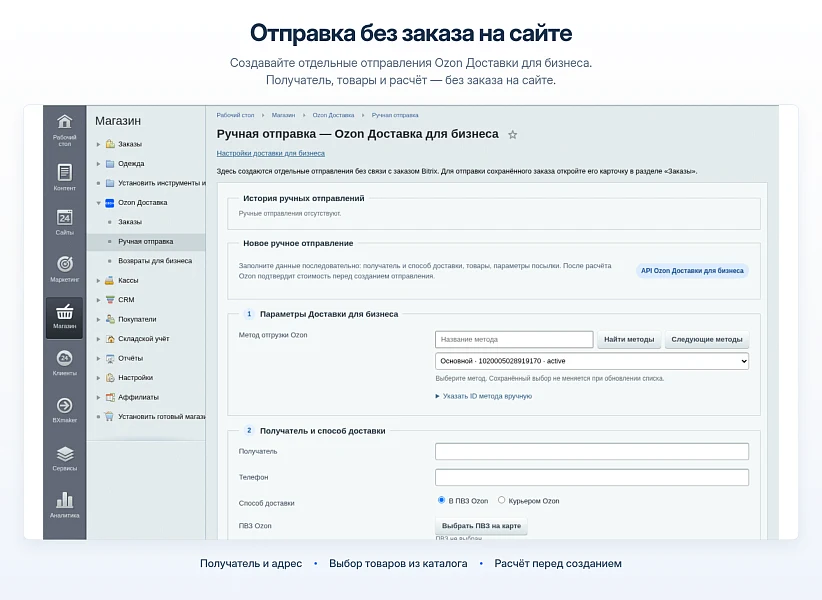This screenshot has width=822, height=600.
Task: Add page to favorites with star
Action: 513,135
